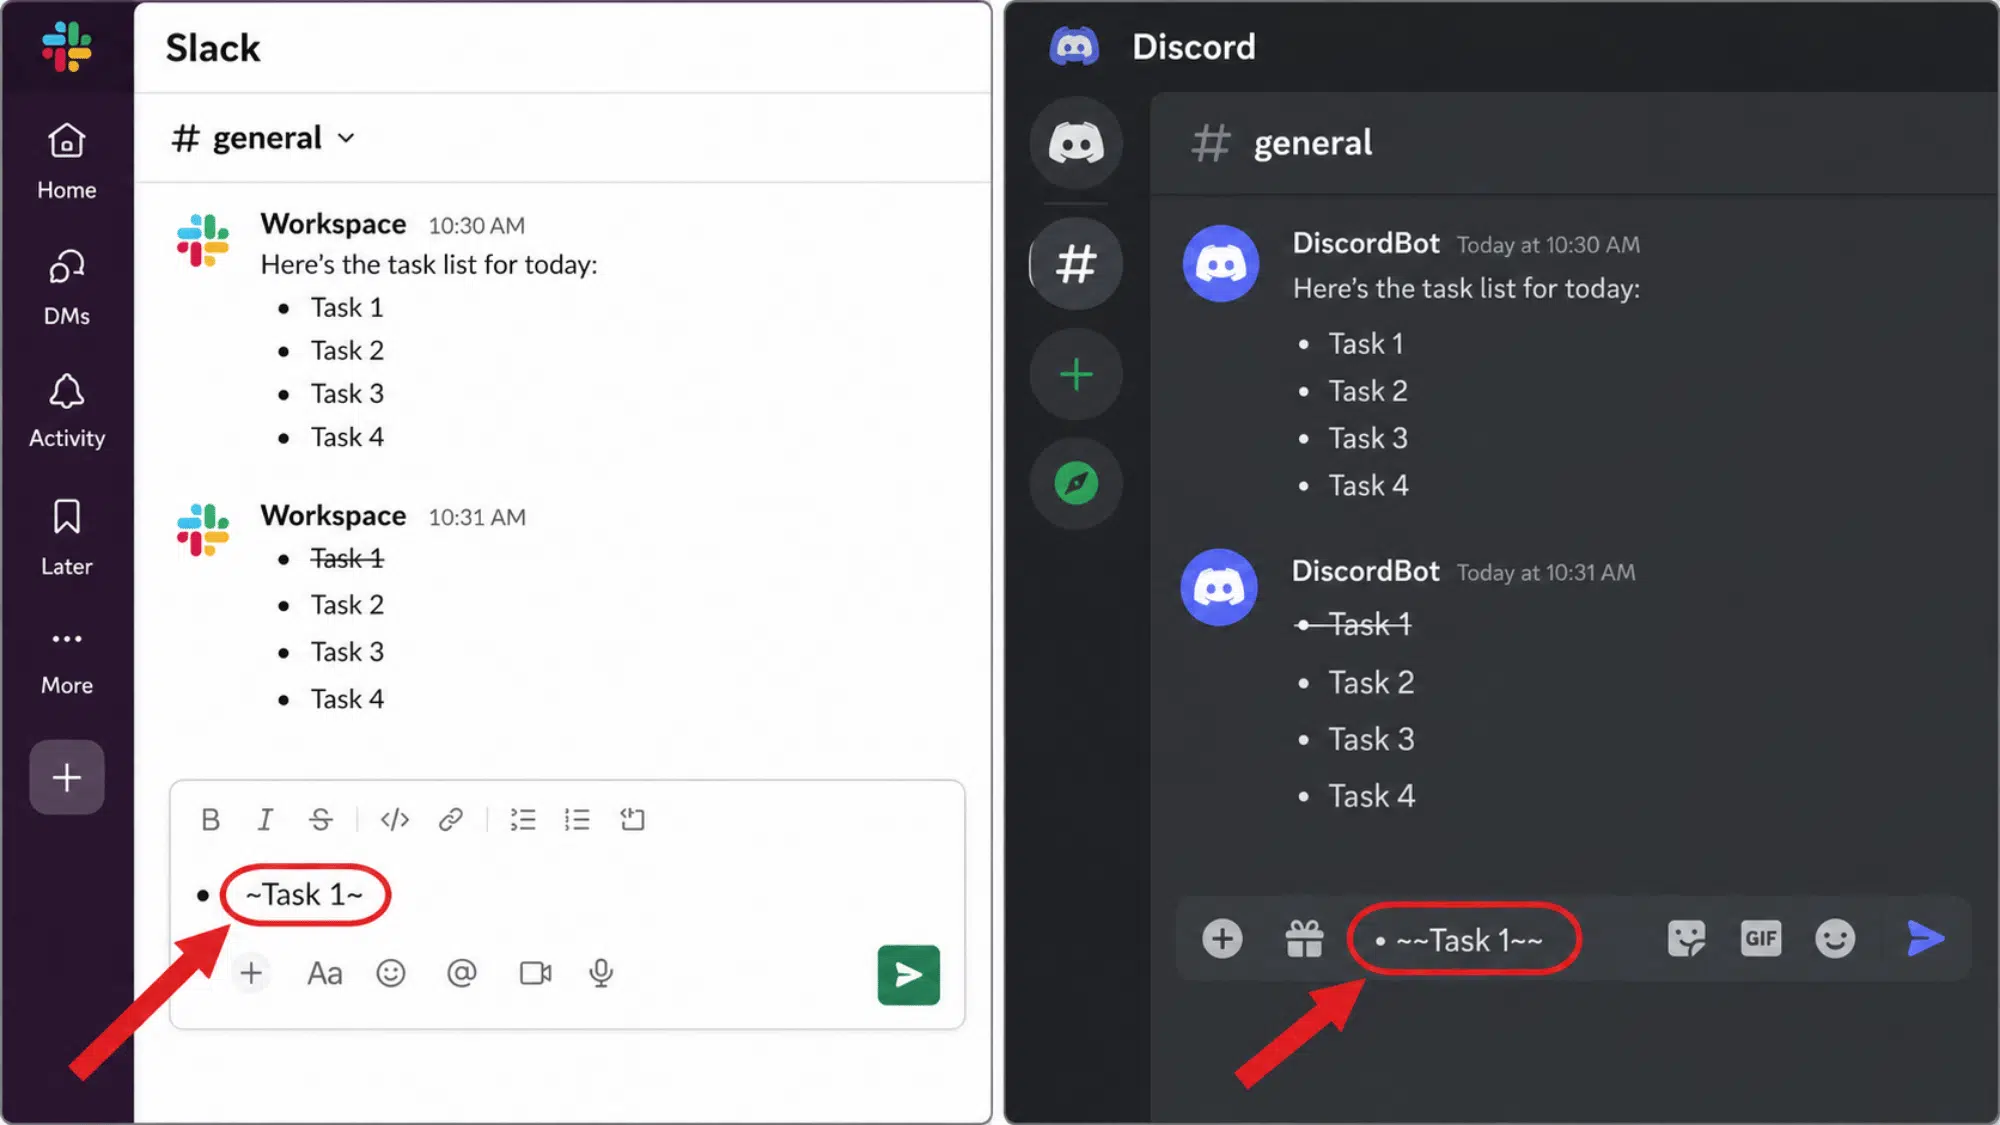Screen dimensions: 2000x1125
Task: Open DMs in Slack sidebar
Action: click(67, 287)
